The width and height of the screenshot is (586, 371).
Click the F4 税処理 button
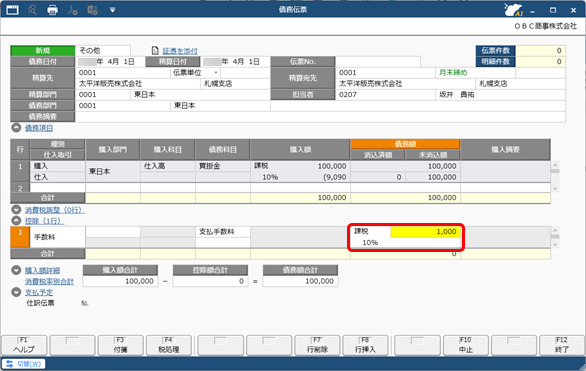[x=169, y=345]
